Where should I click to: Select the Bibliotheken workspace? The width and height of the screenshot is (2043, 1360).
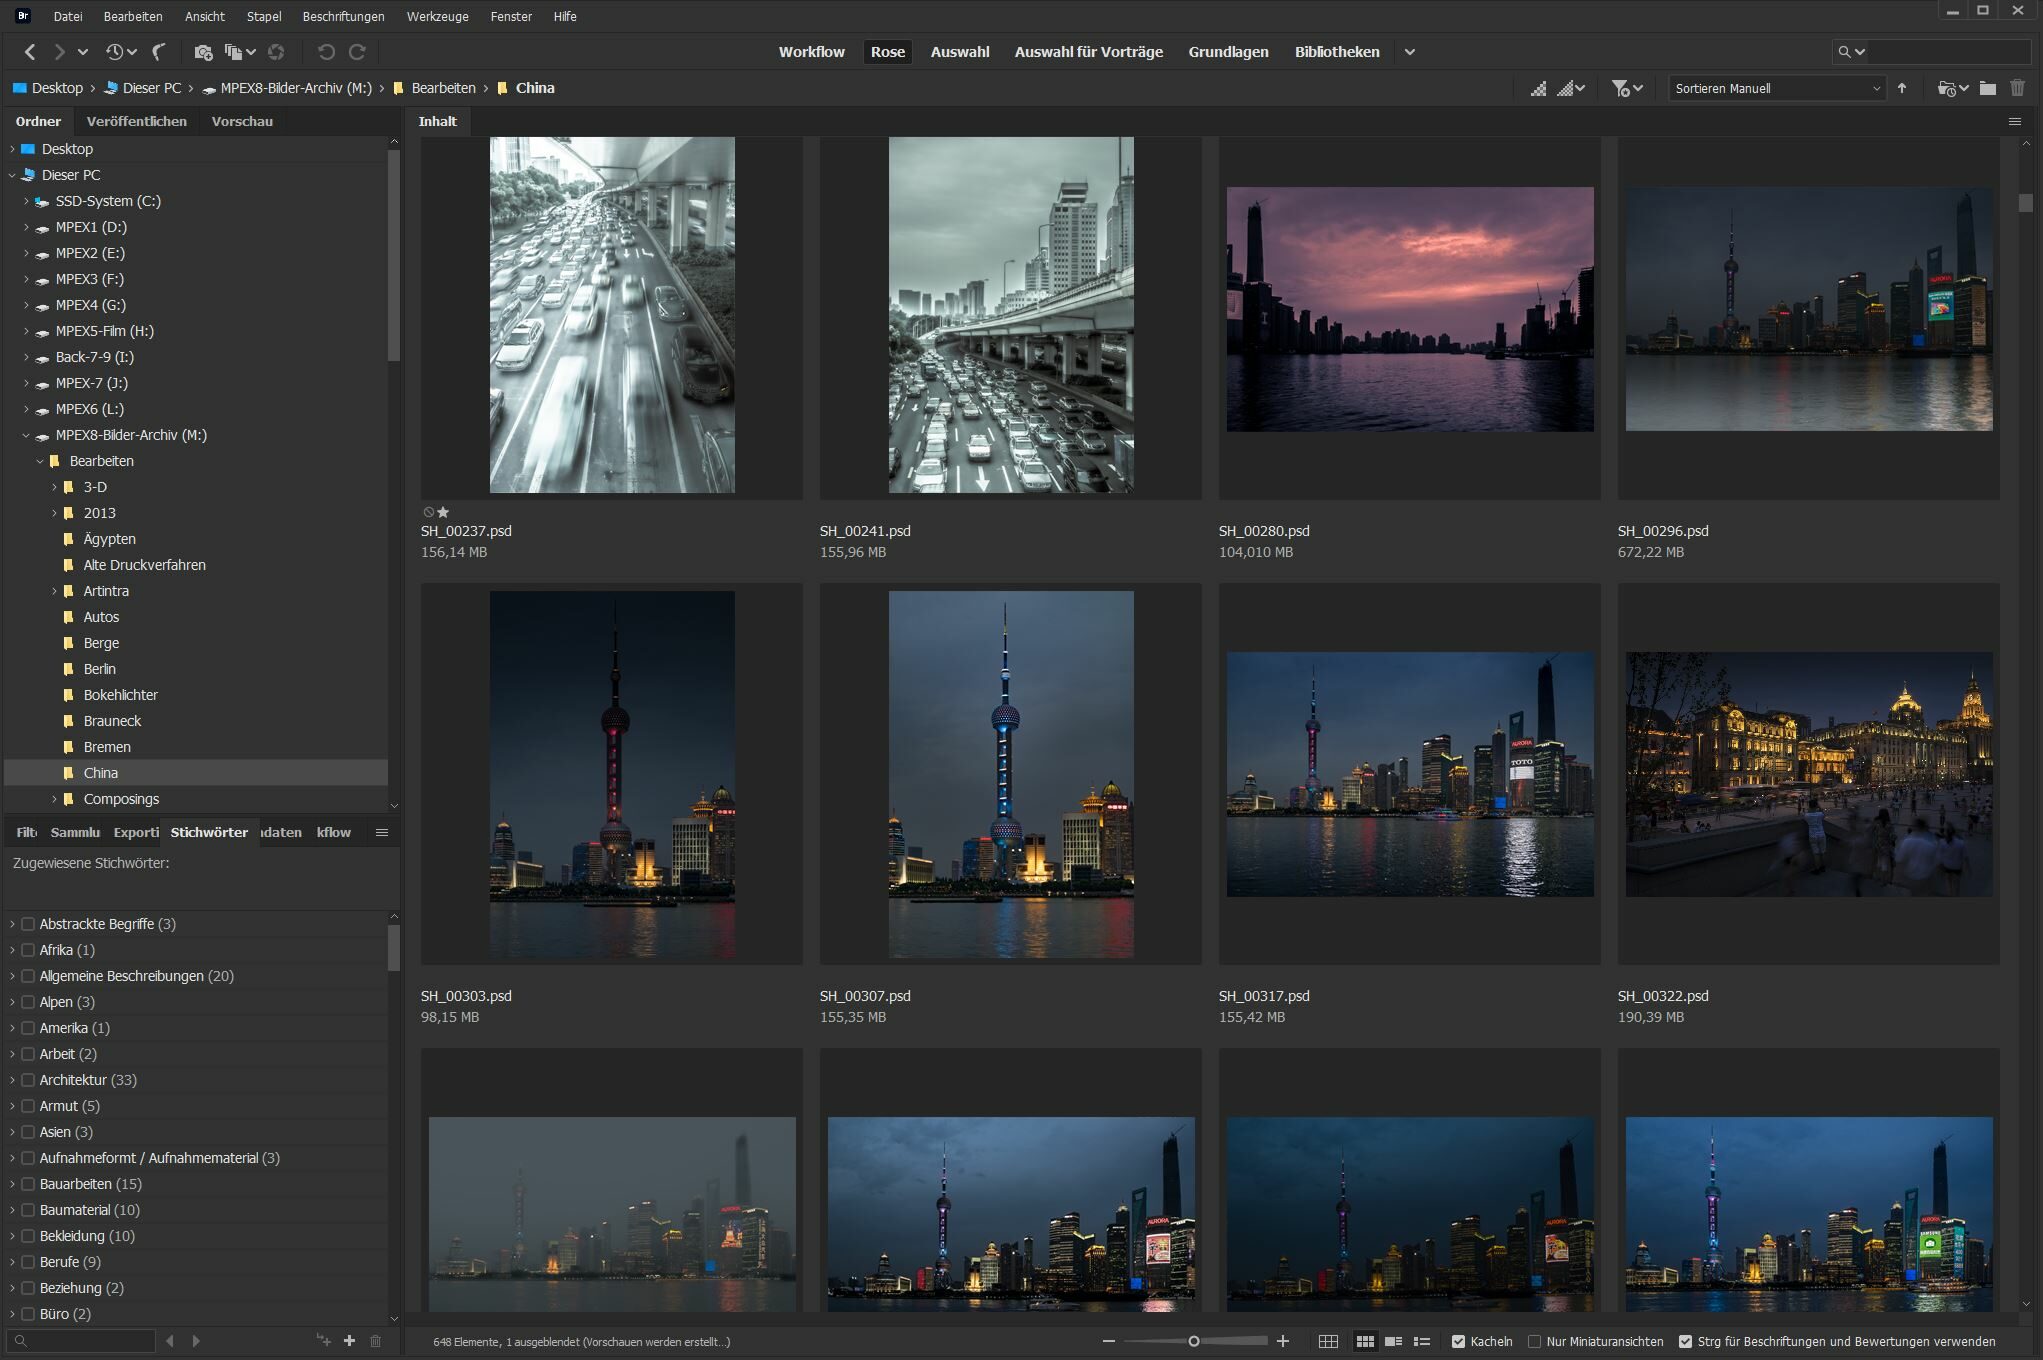click(1337, 52)
